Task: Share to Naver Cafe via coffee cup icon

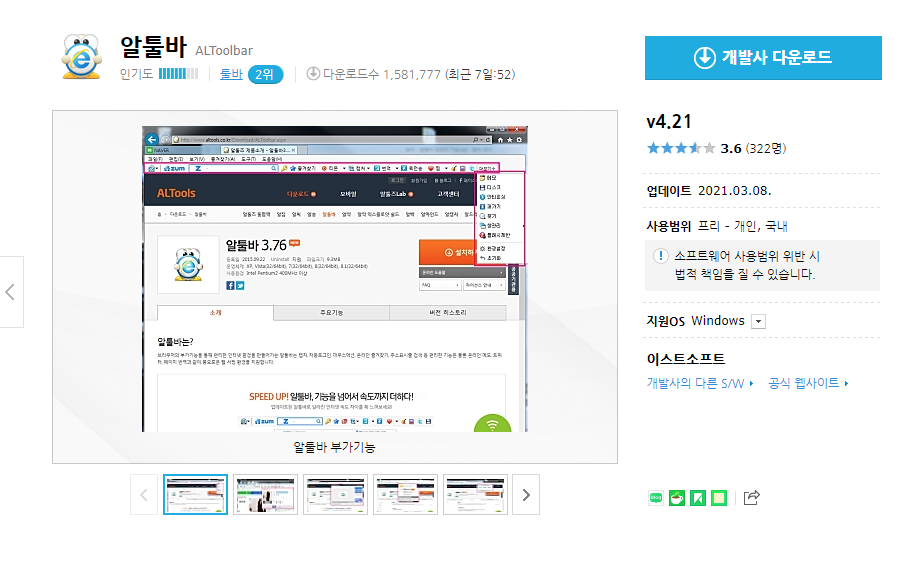Action: (677, 498)
